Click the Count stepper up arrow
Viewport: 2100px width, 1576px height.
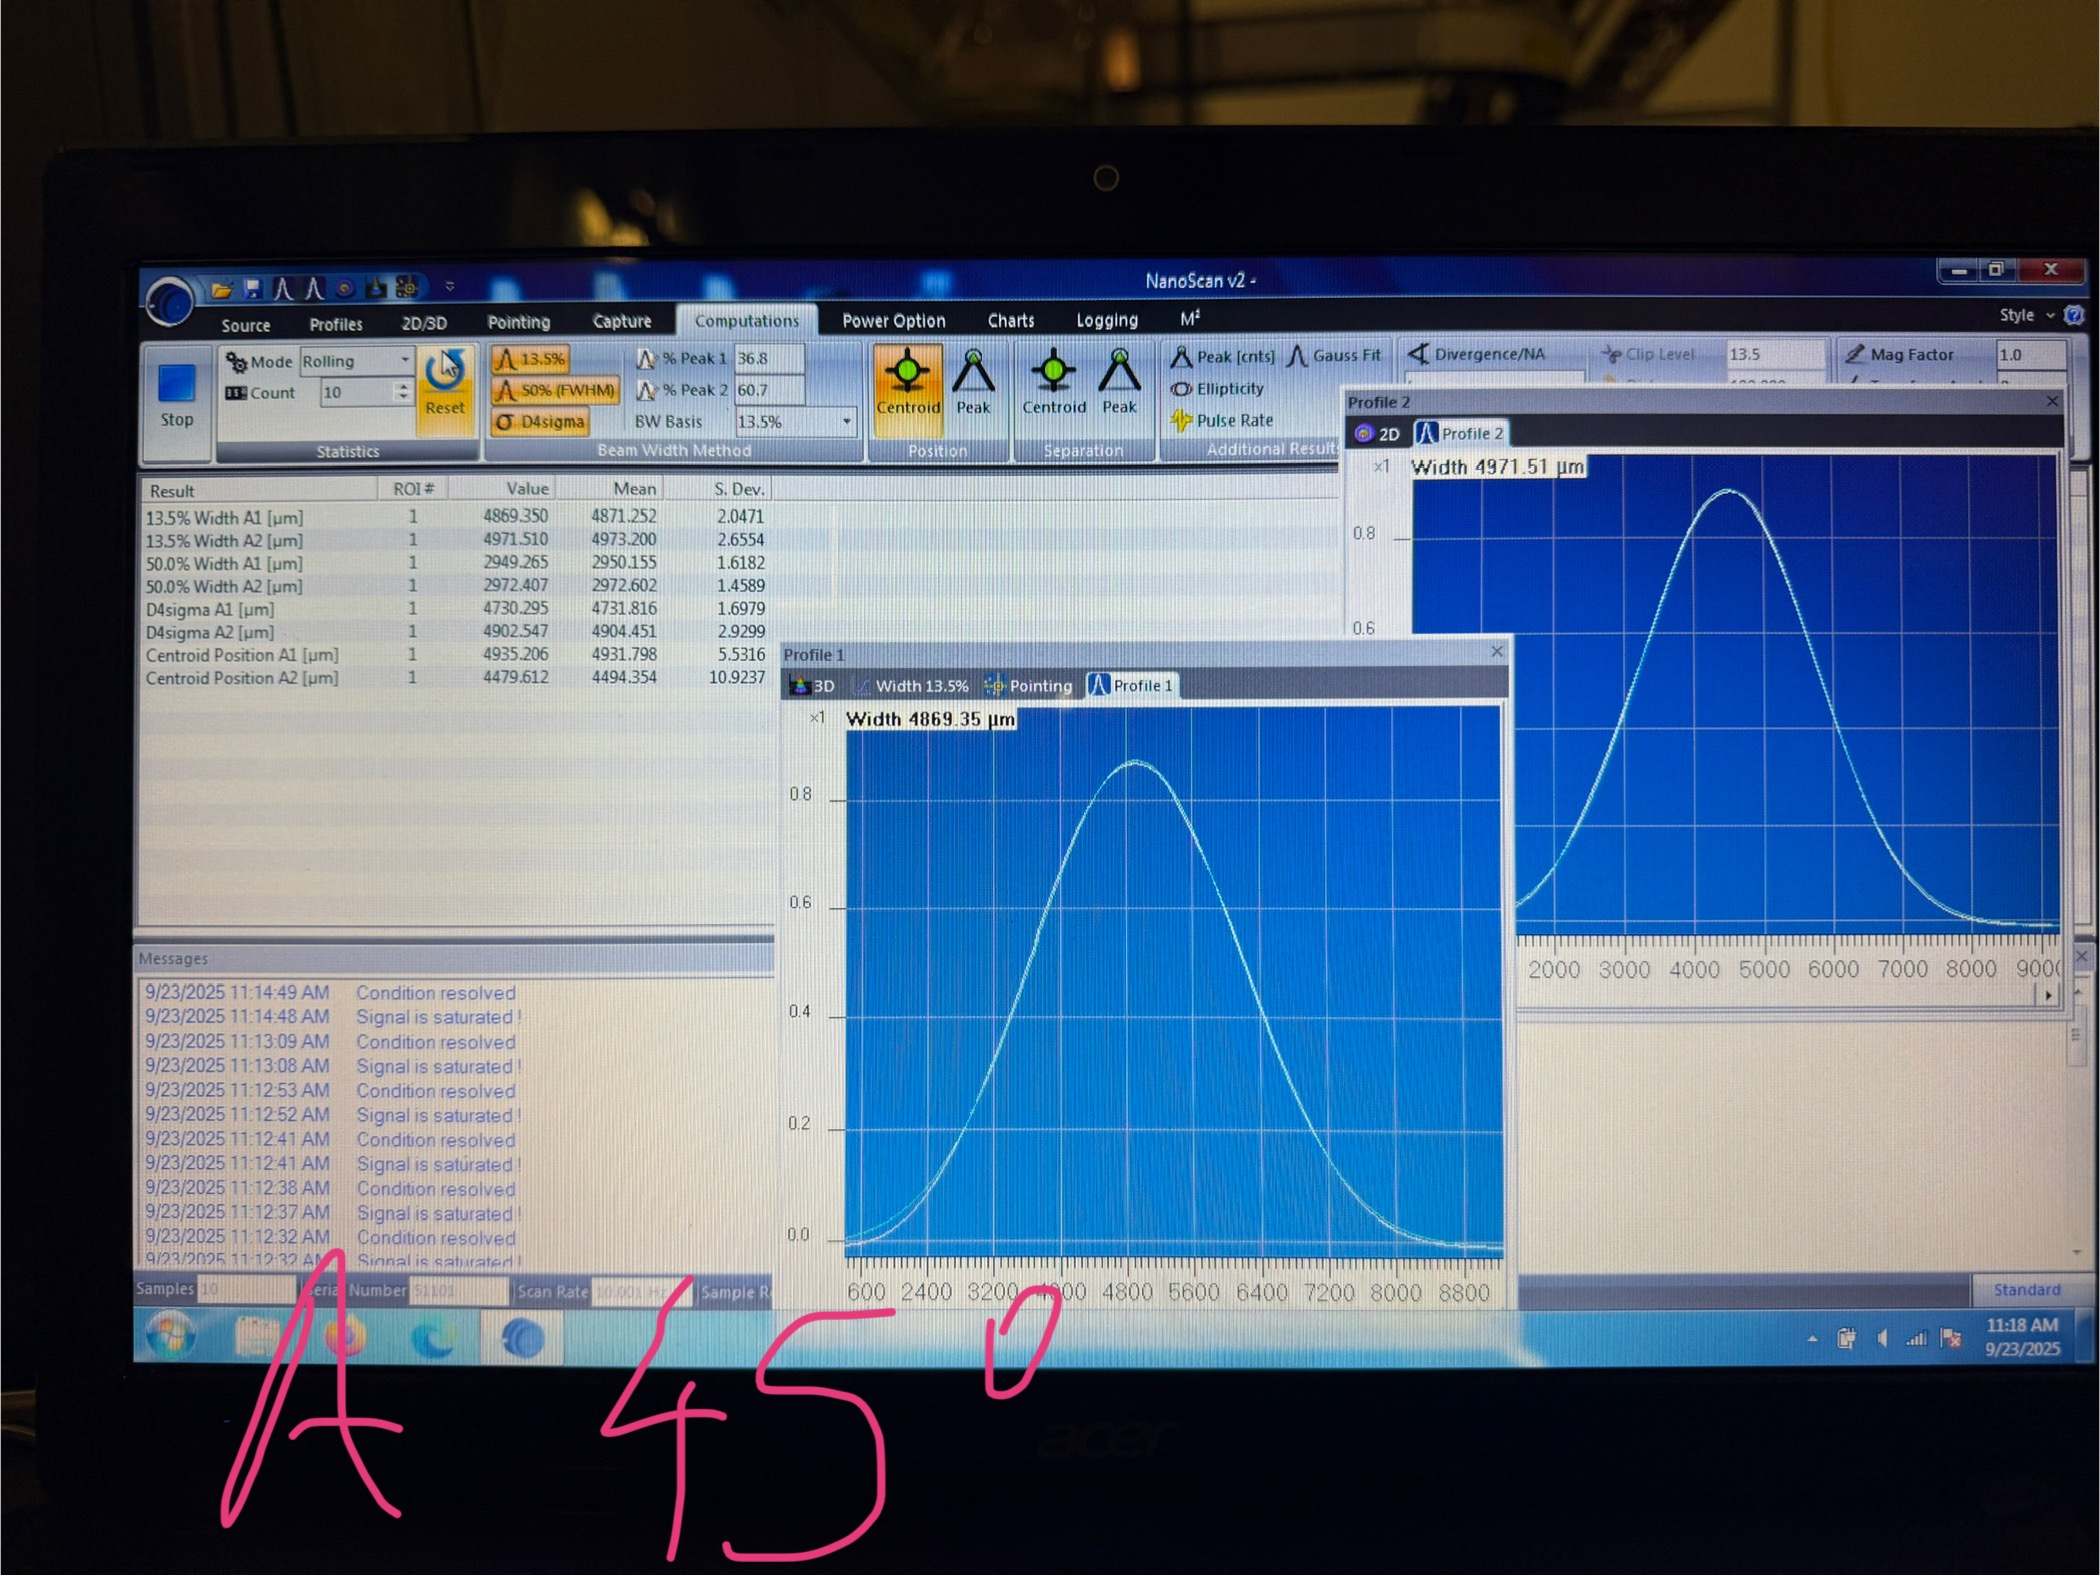402,386
